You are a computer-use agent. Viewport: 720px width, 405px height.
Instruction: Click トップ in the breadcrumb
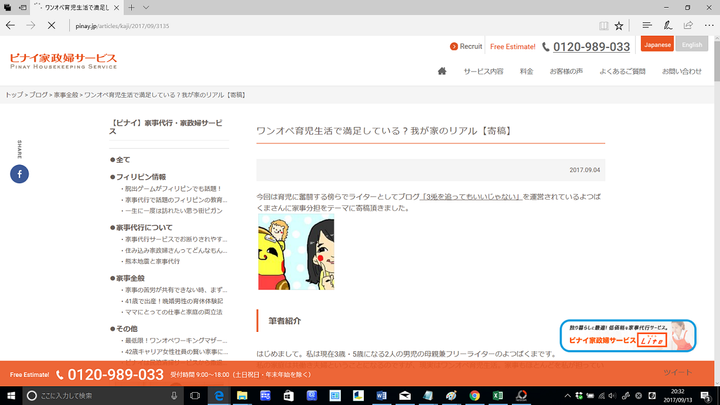(14, 95)
